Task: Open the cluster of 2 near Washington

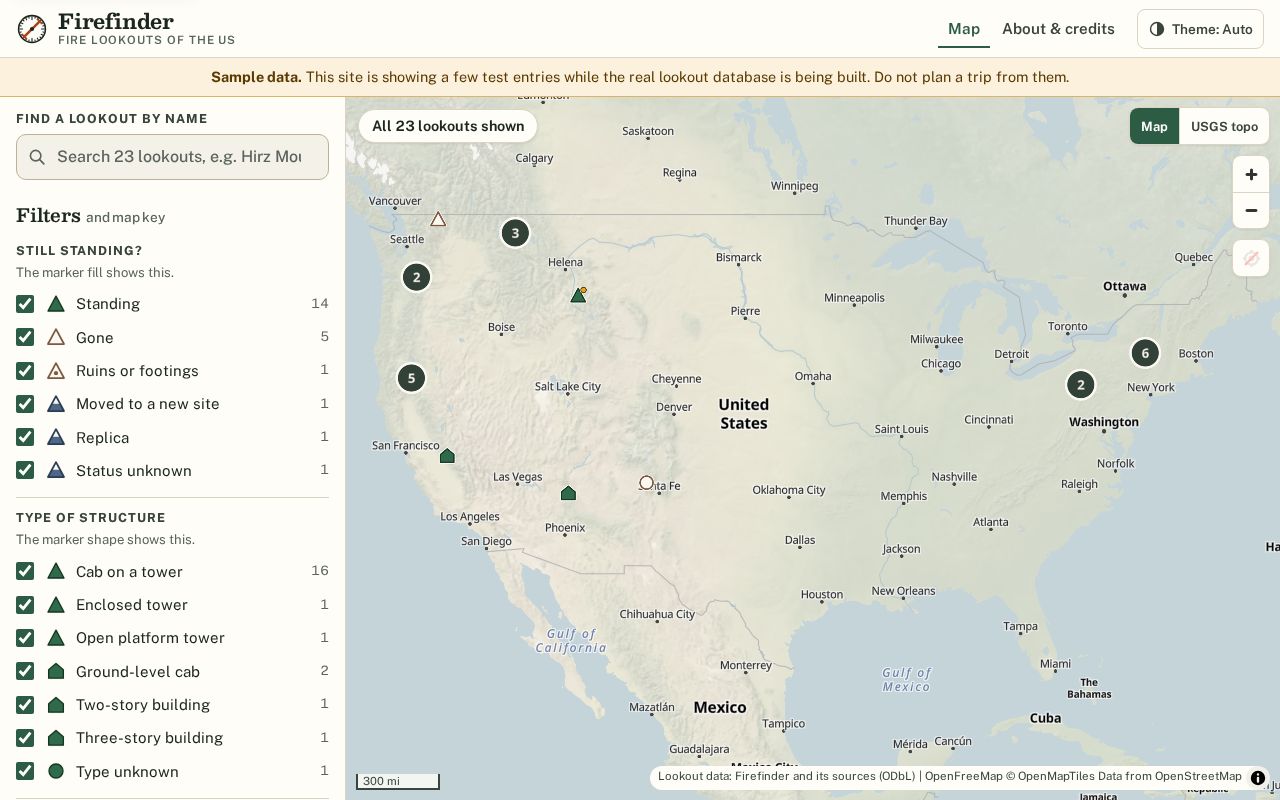Action: 1080,385
